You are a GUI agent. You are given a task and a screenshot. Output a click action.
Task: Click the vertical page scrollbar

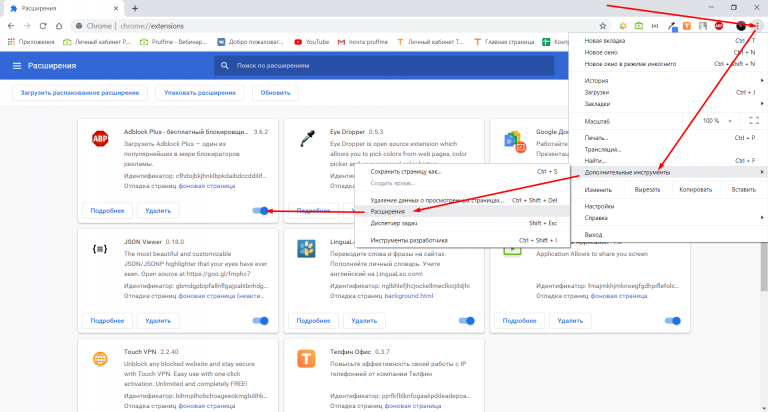764,267
